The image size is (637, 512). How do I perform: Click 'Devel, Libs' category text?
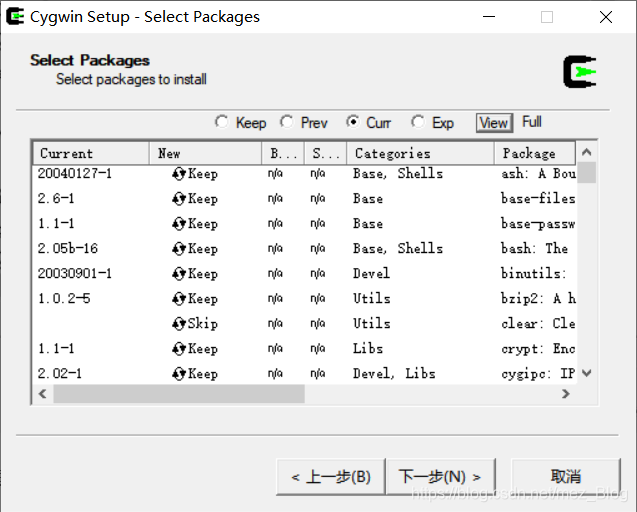click(394, 373)
